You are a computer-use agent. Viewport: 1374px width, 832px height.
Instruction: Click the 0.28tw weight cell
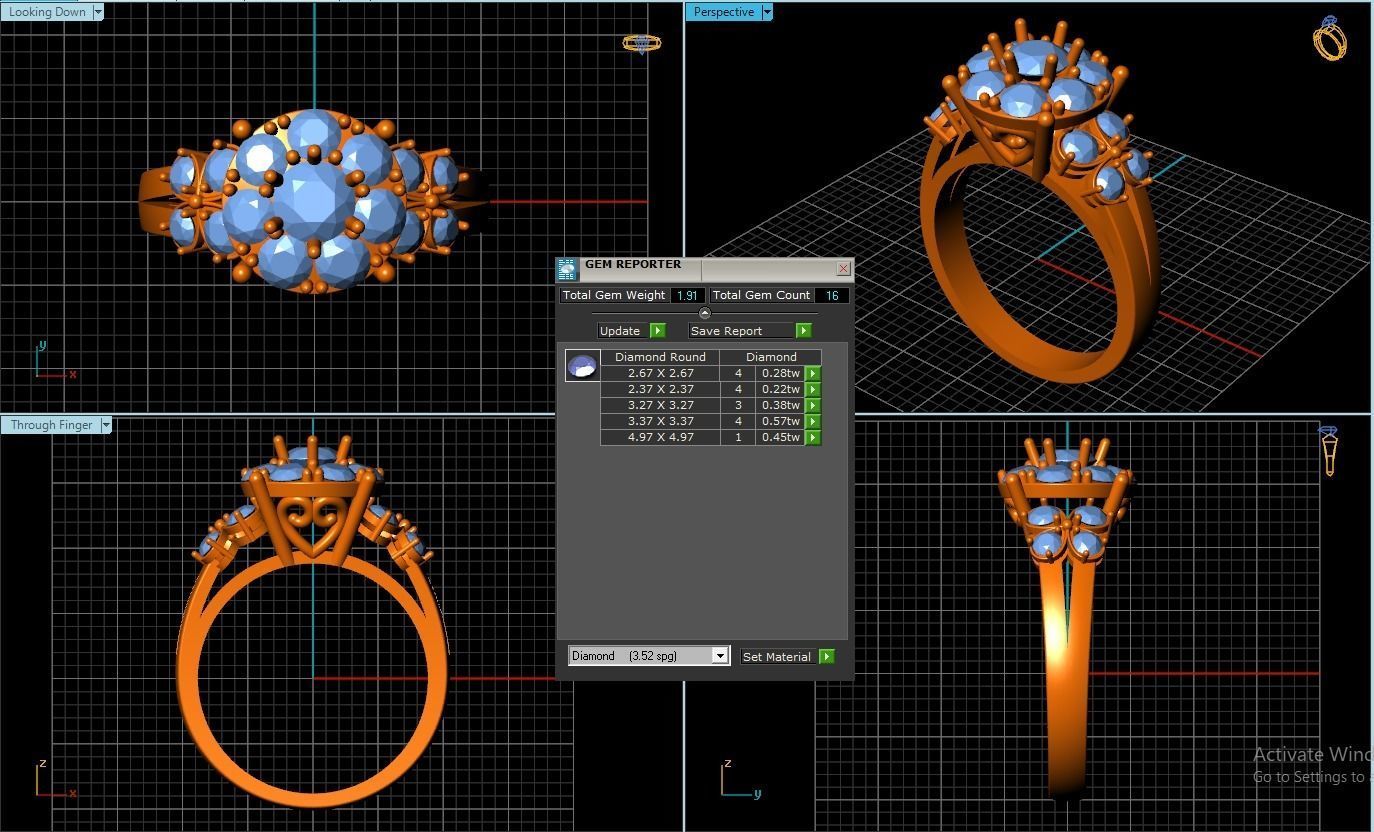(x=780, y=373)
